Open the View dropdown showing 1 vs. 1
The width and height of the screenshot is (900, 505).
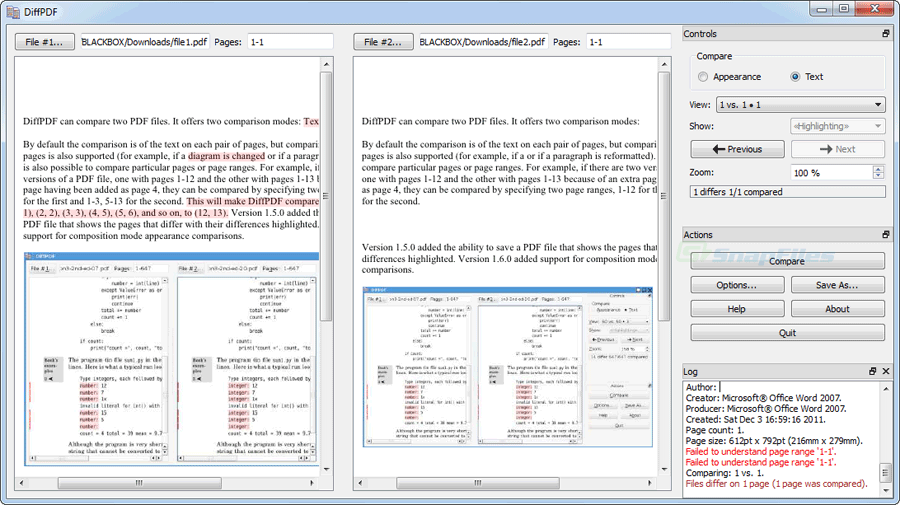(800, 105)
